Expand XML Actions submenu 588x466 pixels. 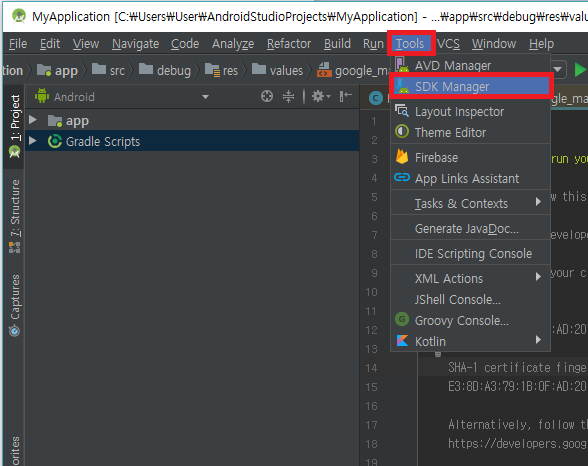[470, 278]
